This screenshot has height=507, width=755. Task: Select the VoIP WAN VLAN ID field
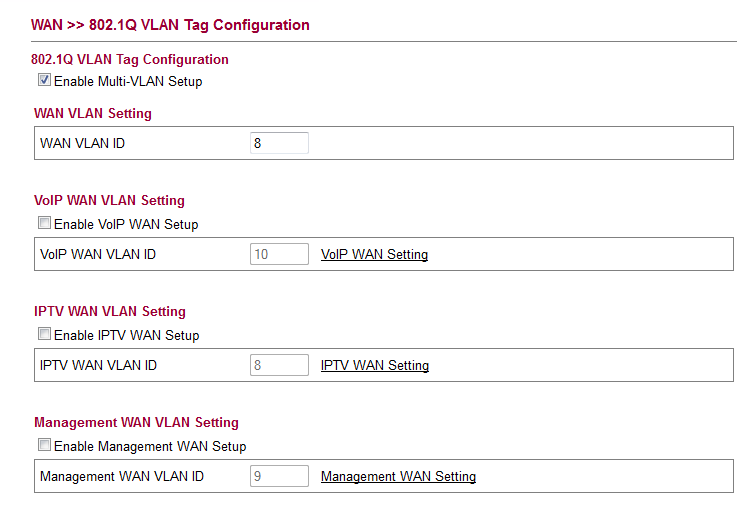(x=279, y=255)
